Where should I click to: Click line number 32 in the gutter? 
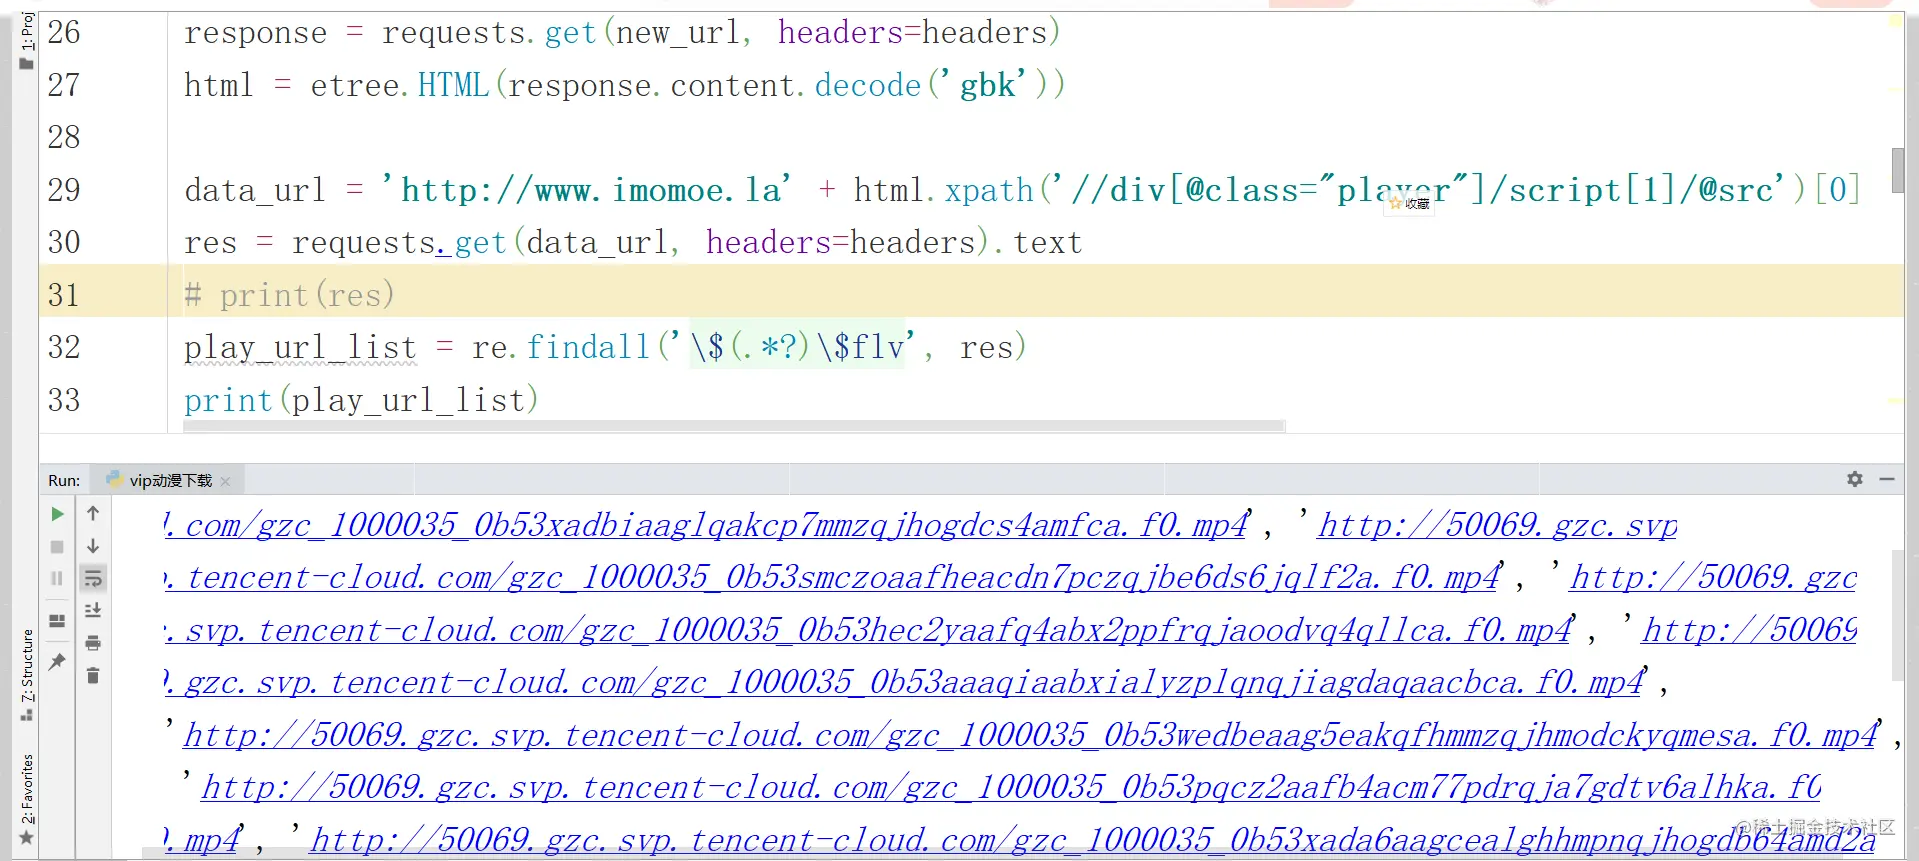pyautogui.click(x=64, y=347)
